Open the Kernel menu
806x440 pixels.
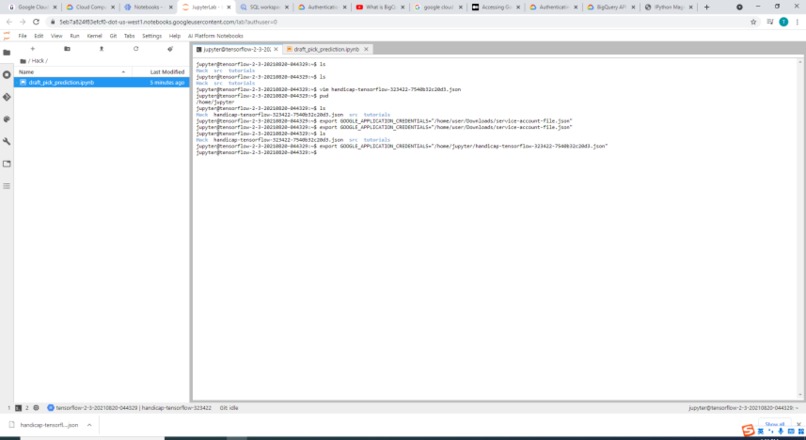(x=94, y=36)
